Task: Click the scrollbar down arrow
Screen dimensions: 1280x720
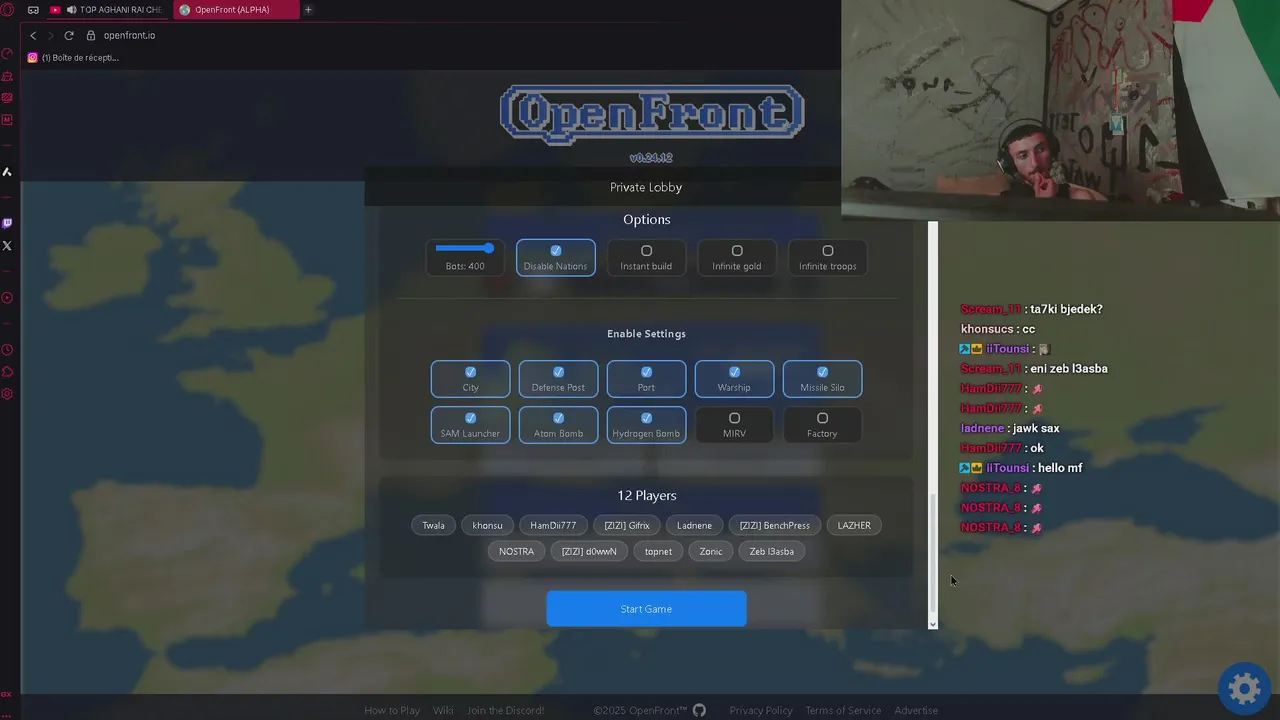Action: 933,624
